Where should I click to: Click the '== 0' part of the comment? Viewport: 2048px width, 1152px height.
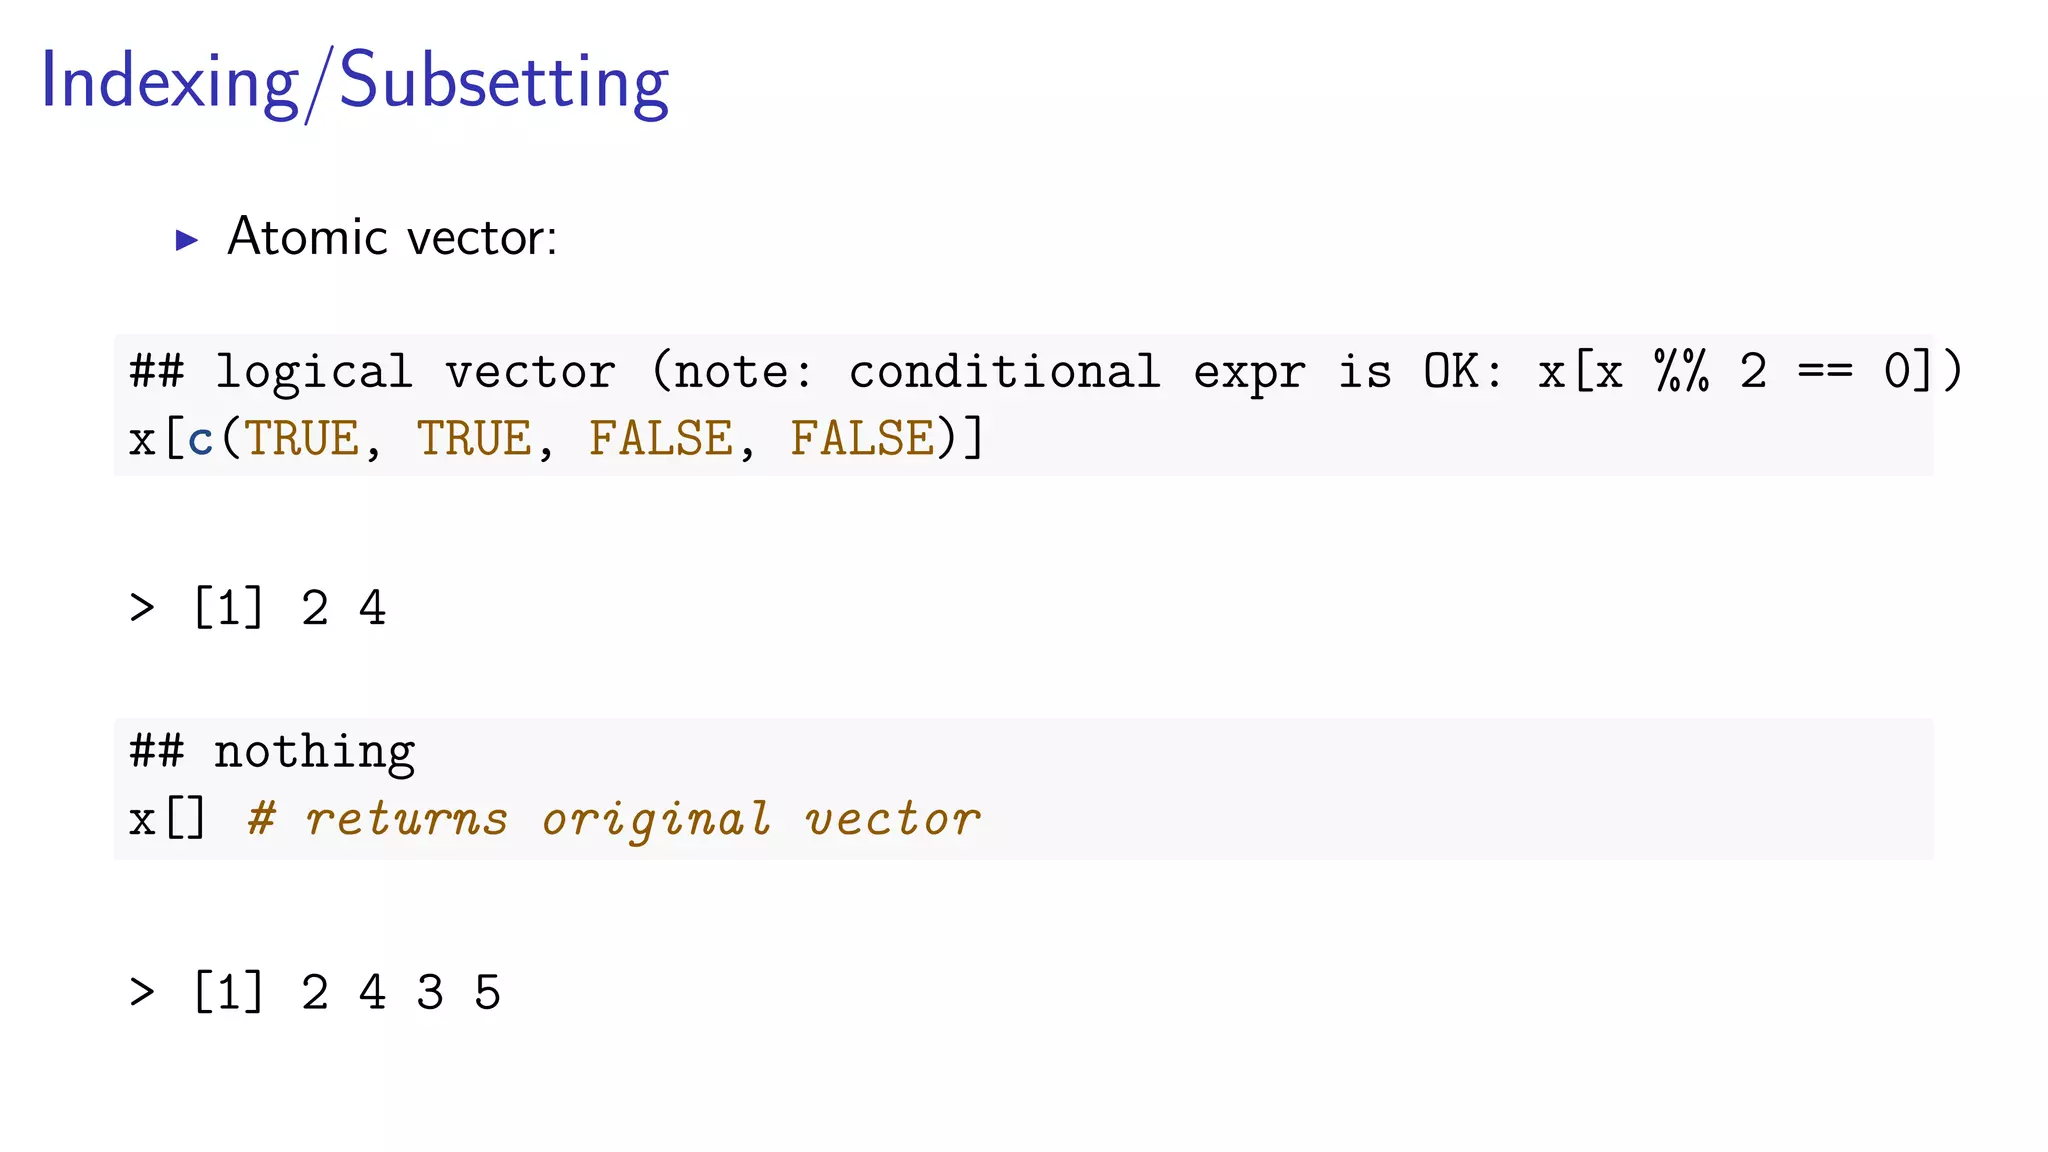click(x=1853, y=372)
